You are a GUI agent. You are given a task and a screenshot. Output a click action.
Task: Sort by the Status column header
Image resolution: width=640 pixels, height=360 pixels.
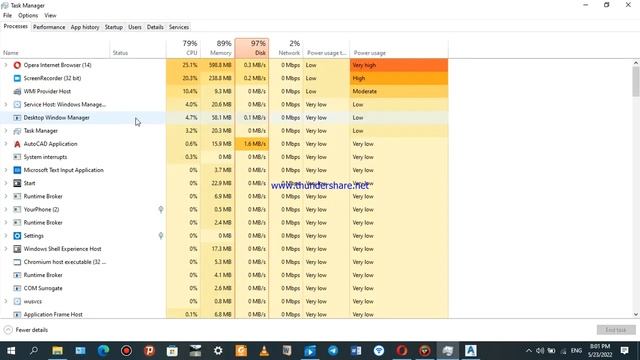138,53
